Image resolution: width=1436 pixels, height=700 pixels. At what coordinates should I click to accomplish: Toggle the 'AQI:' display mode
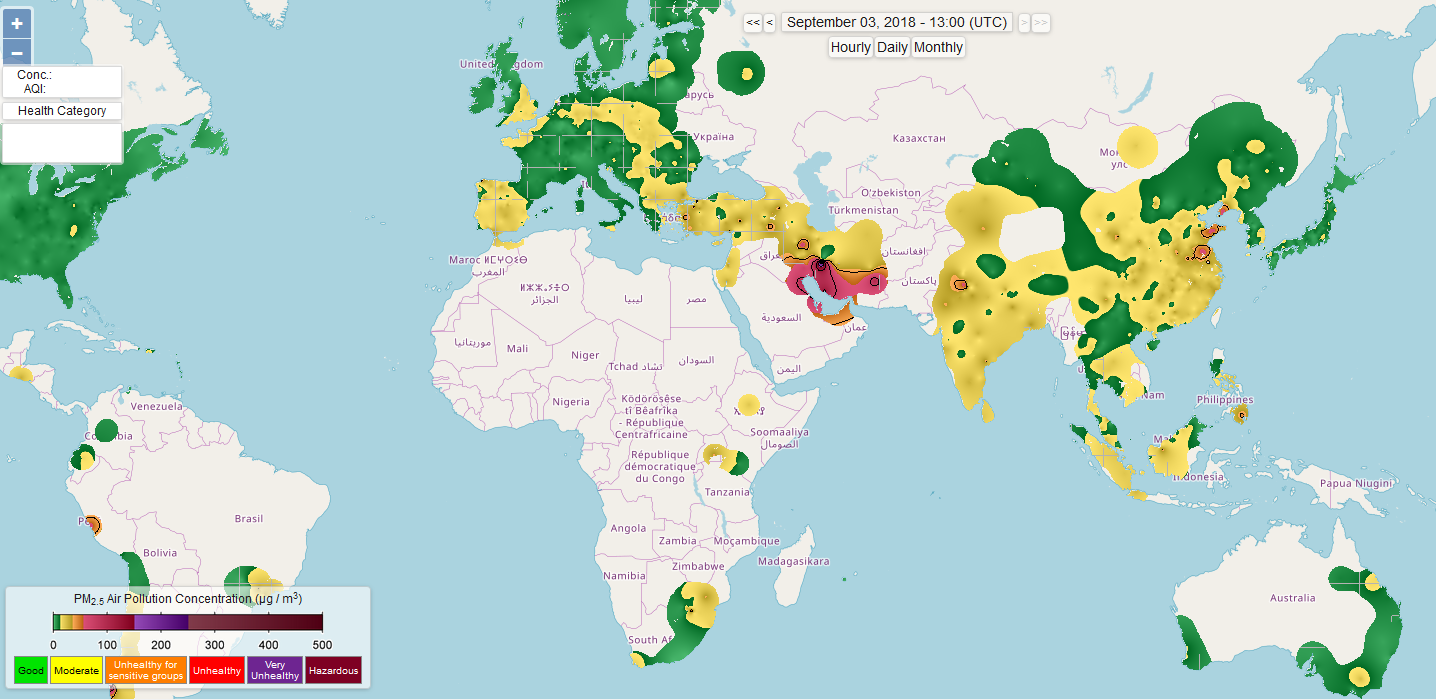click(x=33, y=89)
